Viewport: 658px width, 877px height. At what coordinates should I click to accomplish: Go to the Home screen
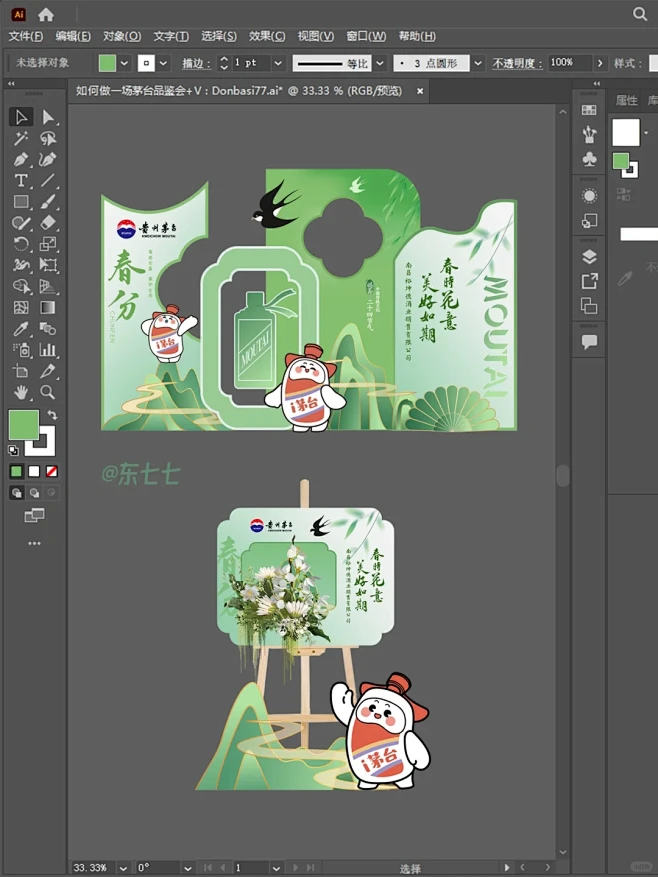(46, 15)
